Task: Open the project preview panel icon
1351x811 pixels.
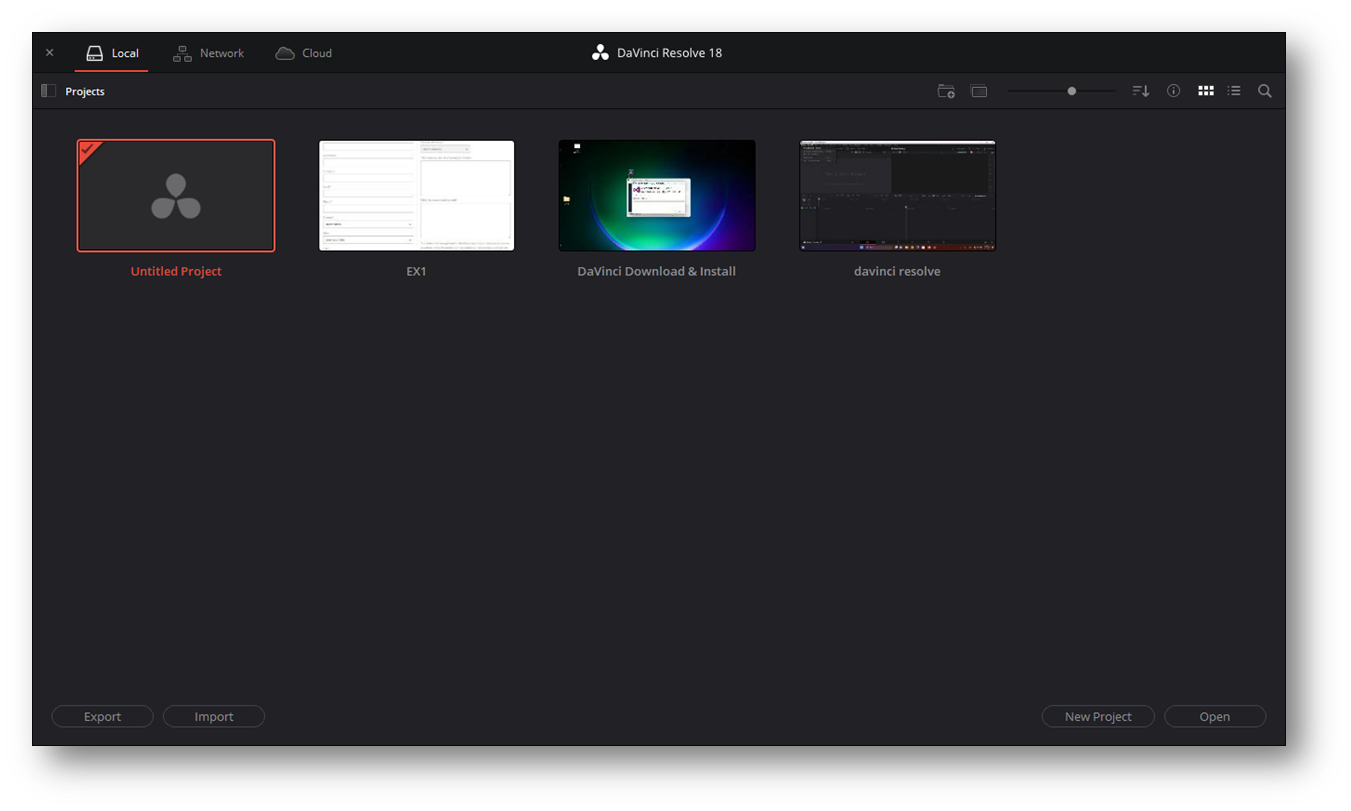Action: coord(978,91)
